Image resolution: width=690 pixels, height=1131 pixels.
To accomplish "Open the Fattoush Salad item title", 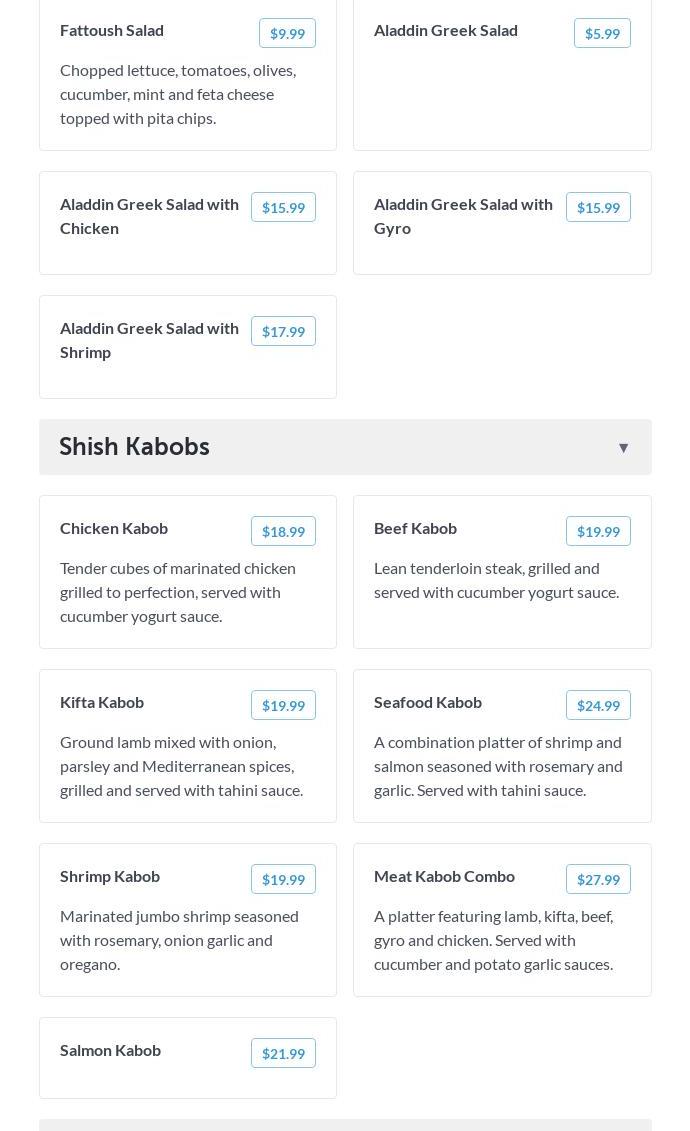I will [x=112, y=31].
